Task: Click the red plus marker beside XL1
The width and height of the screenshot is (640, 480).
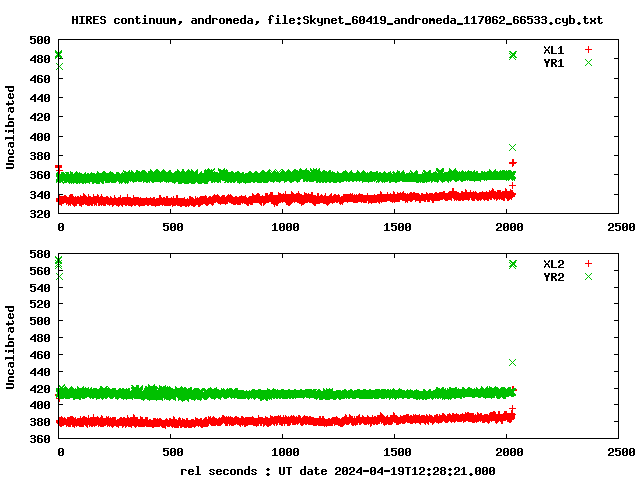Action: click(x=588, y=49)
